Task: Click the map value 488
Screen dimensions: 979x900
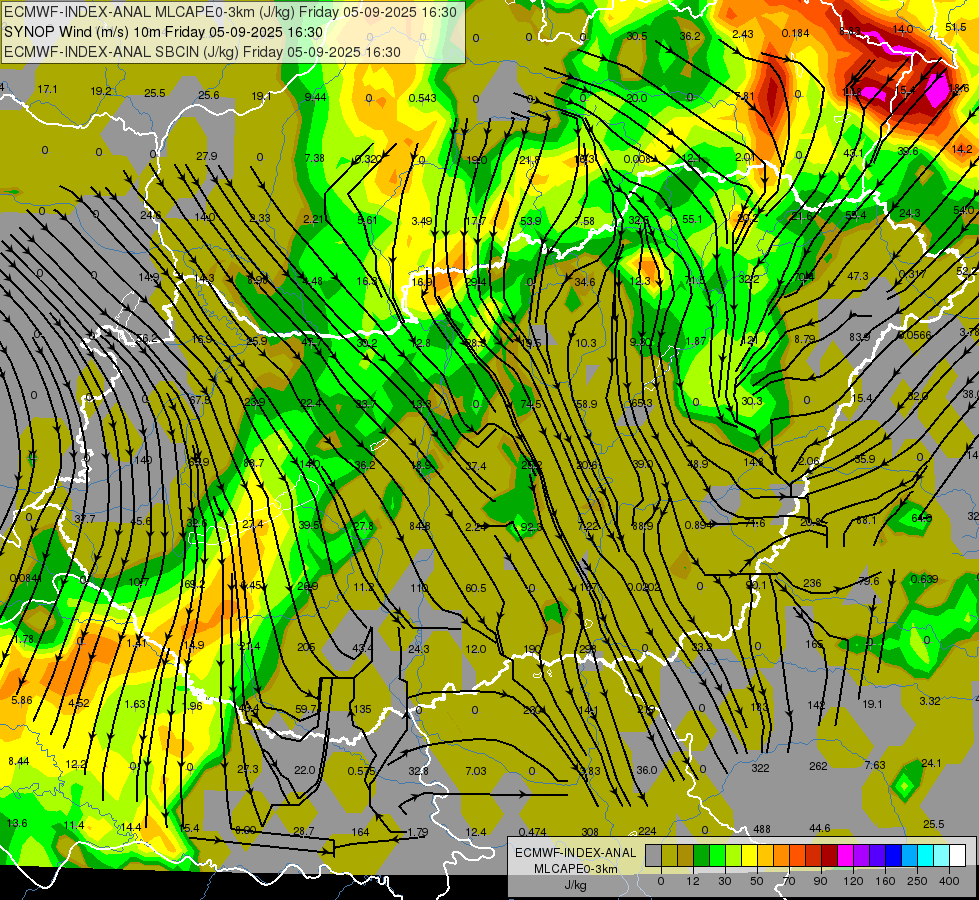Action: coord(762,829)
